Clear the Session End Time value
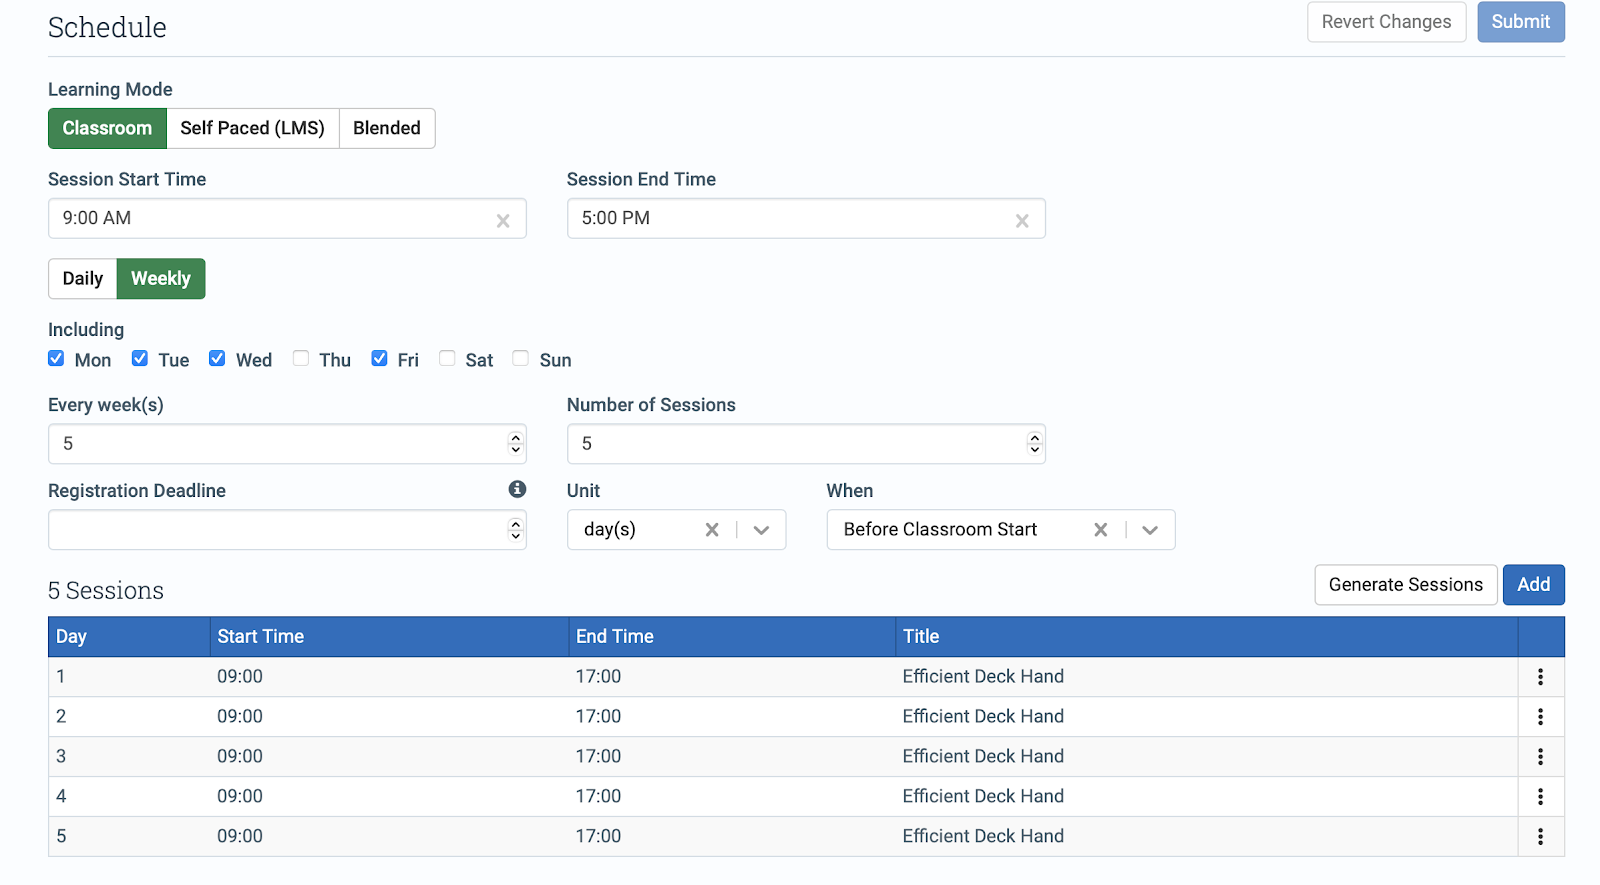Viewport: 1600px width, 885px height. click(x=1022, y=221)
